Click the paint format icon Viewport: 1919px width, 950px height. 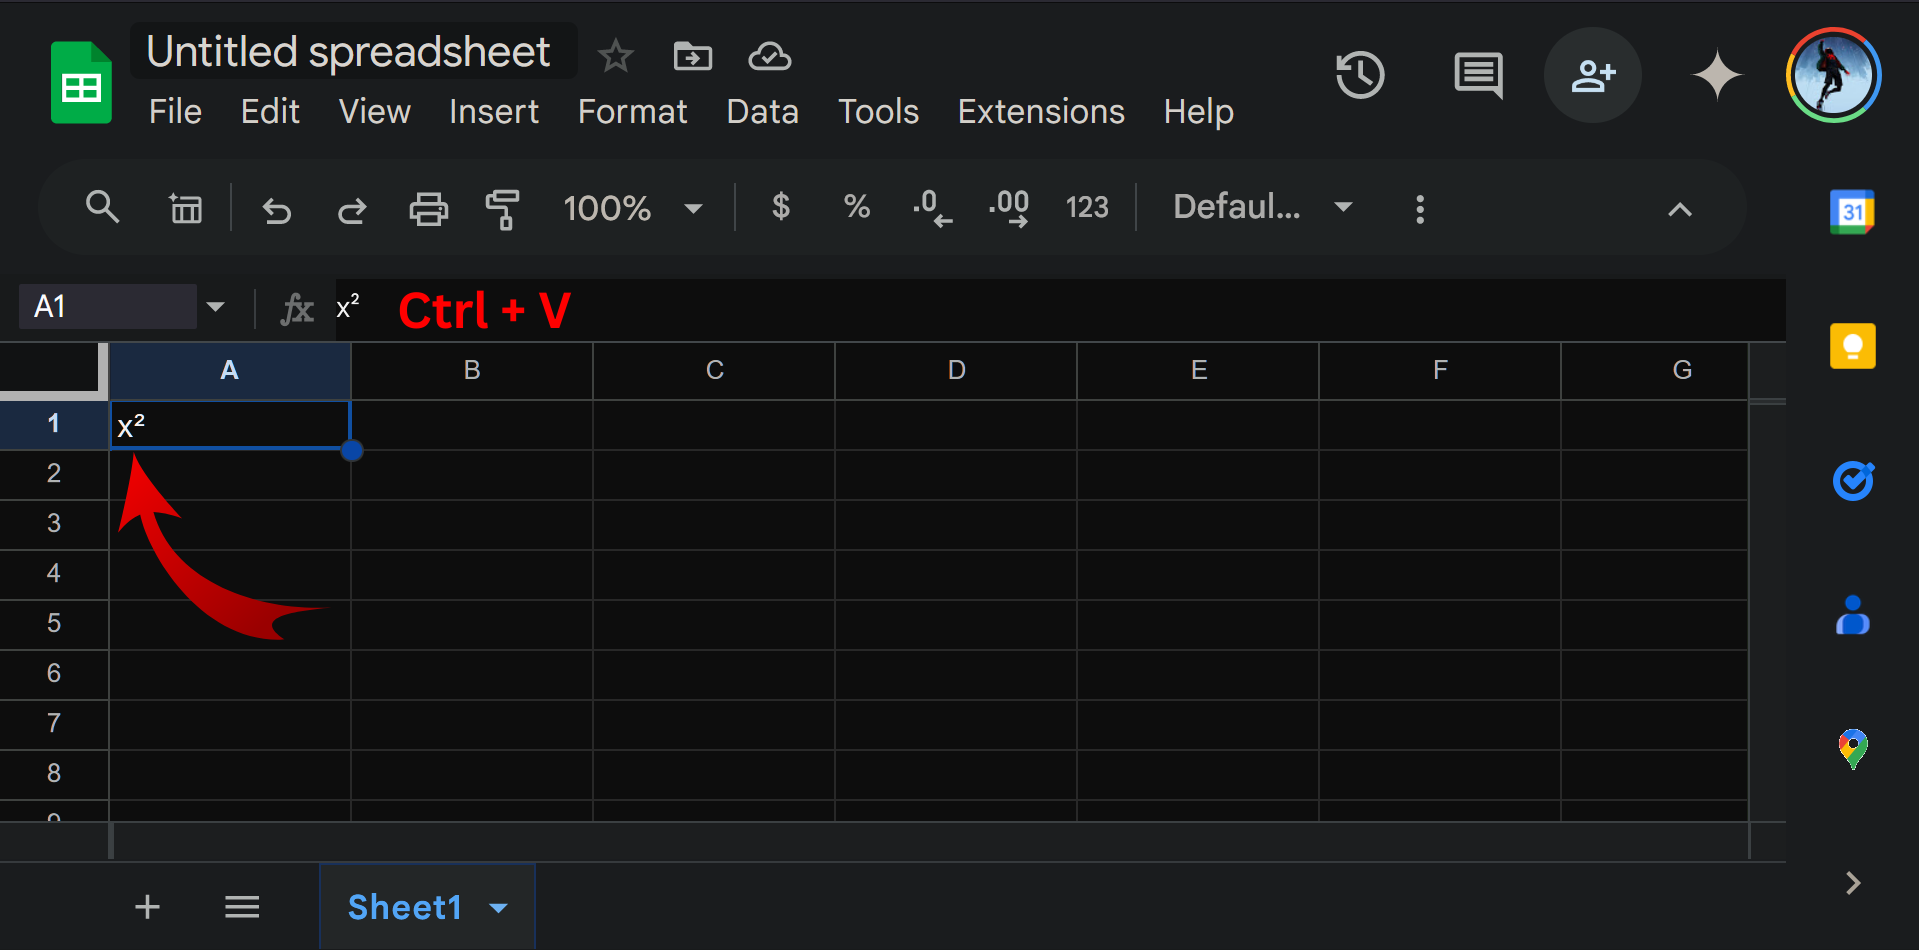502,209
